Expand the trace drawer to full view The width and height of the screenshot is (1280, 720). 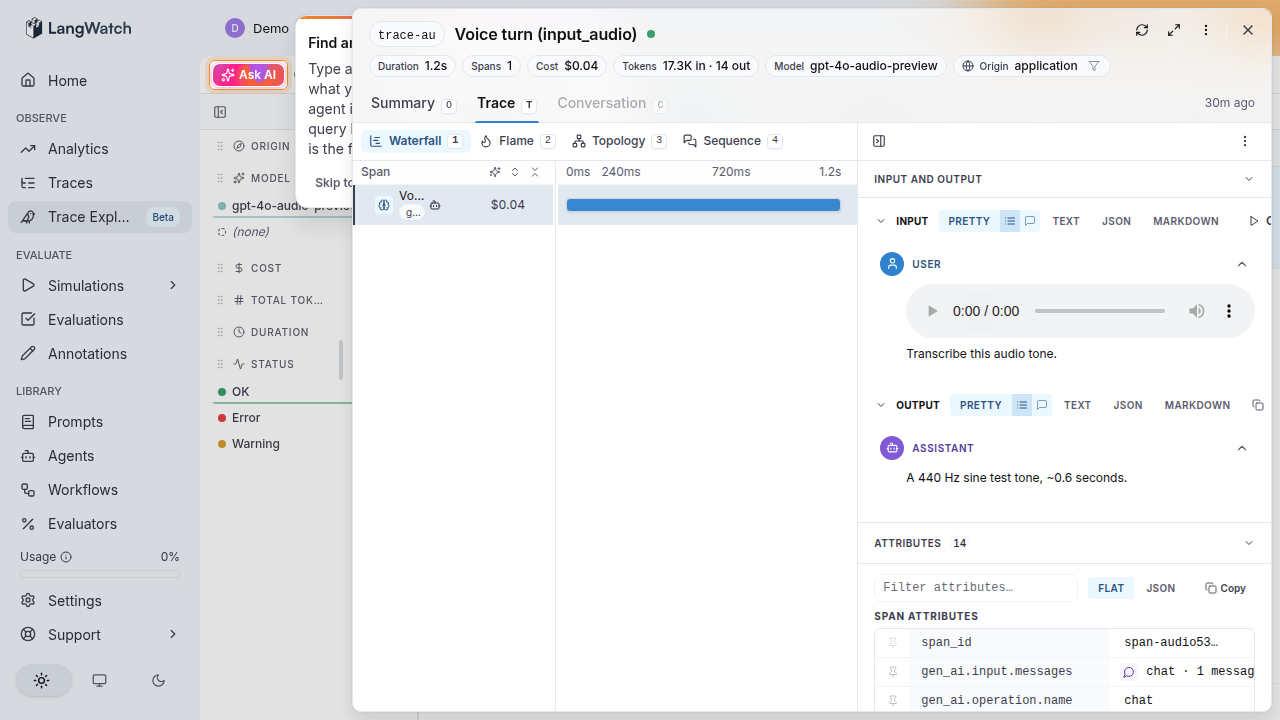[x=1174, y=30]
